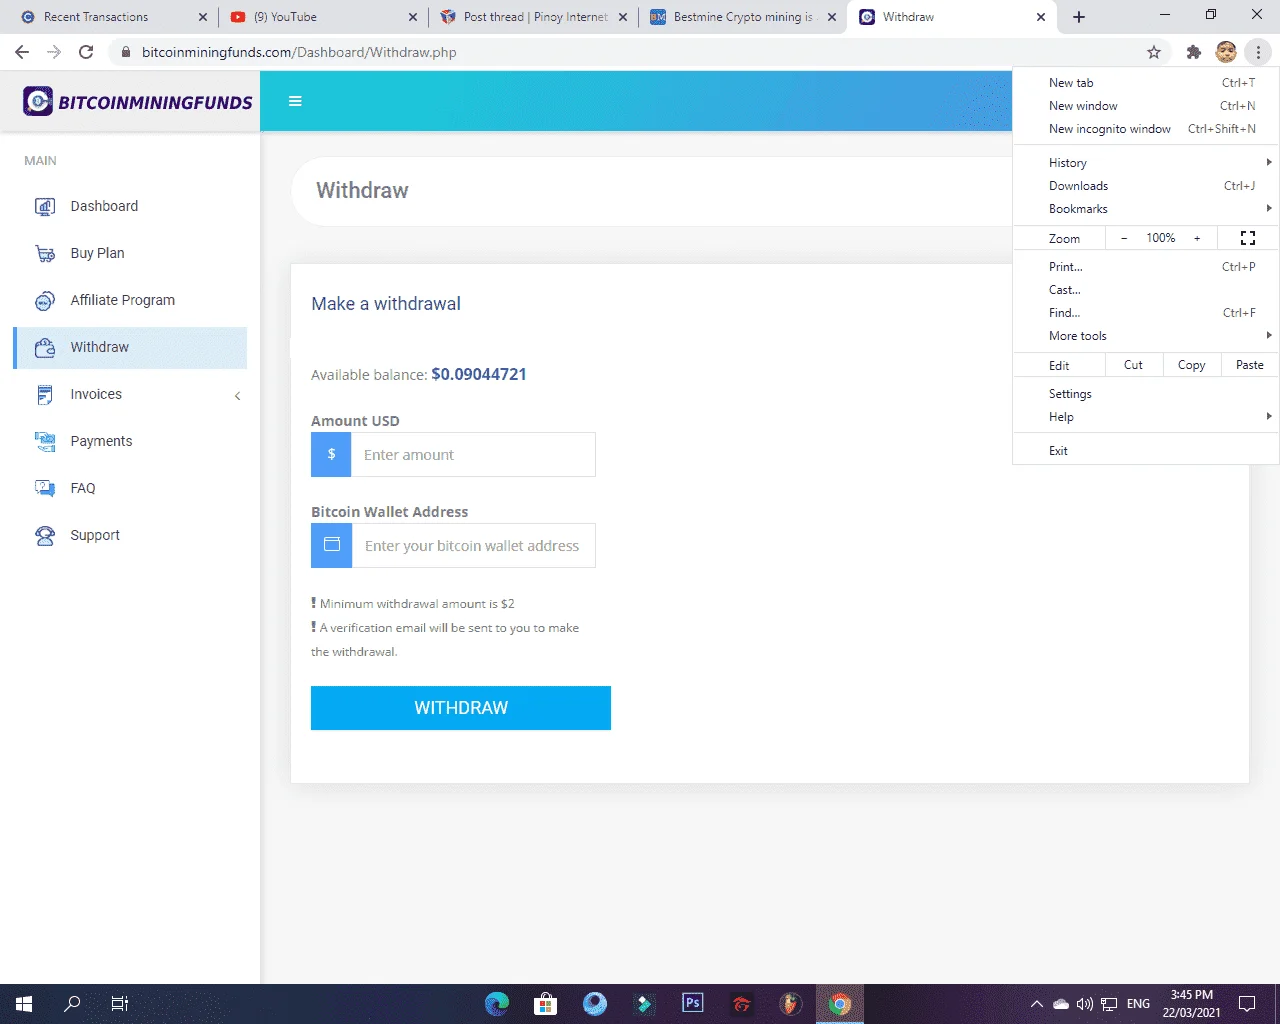This screenshot has width=1280, height=1024.
Task: Click the Support headset icon
Action: click(45, 535)
